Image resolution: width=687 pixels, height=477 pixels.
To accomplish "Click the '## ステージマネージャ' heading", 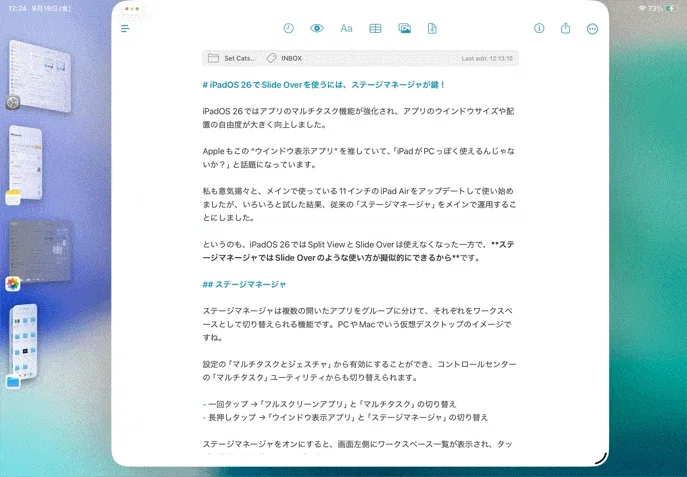I will pos(244,284).
